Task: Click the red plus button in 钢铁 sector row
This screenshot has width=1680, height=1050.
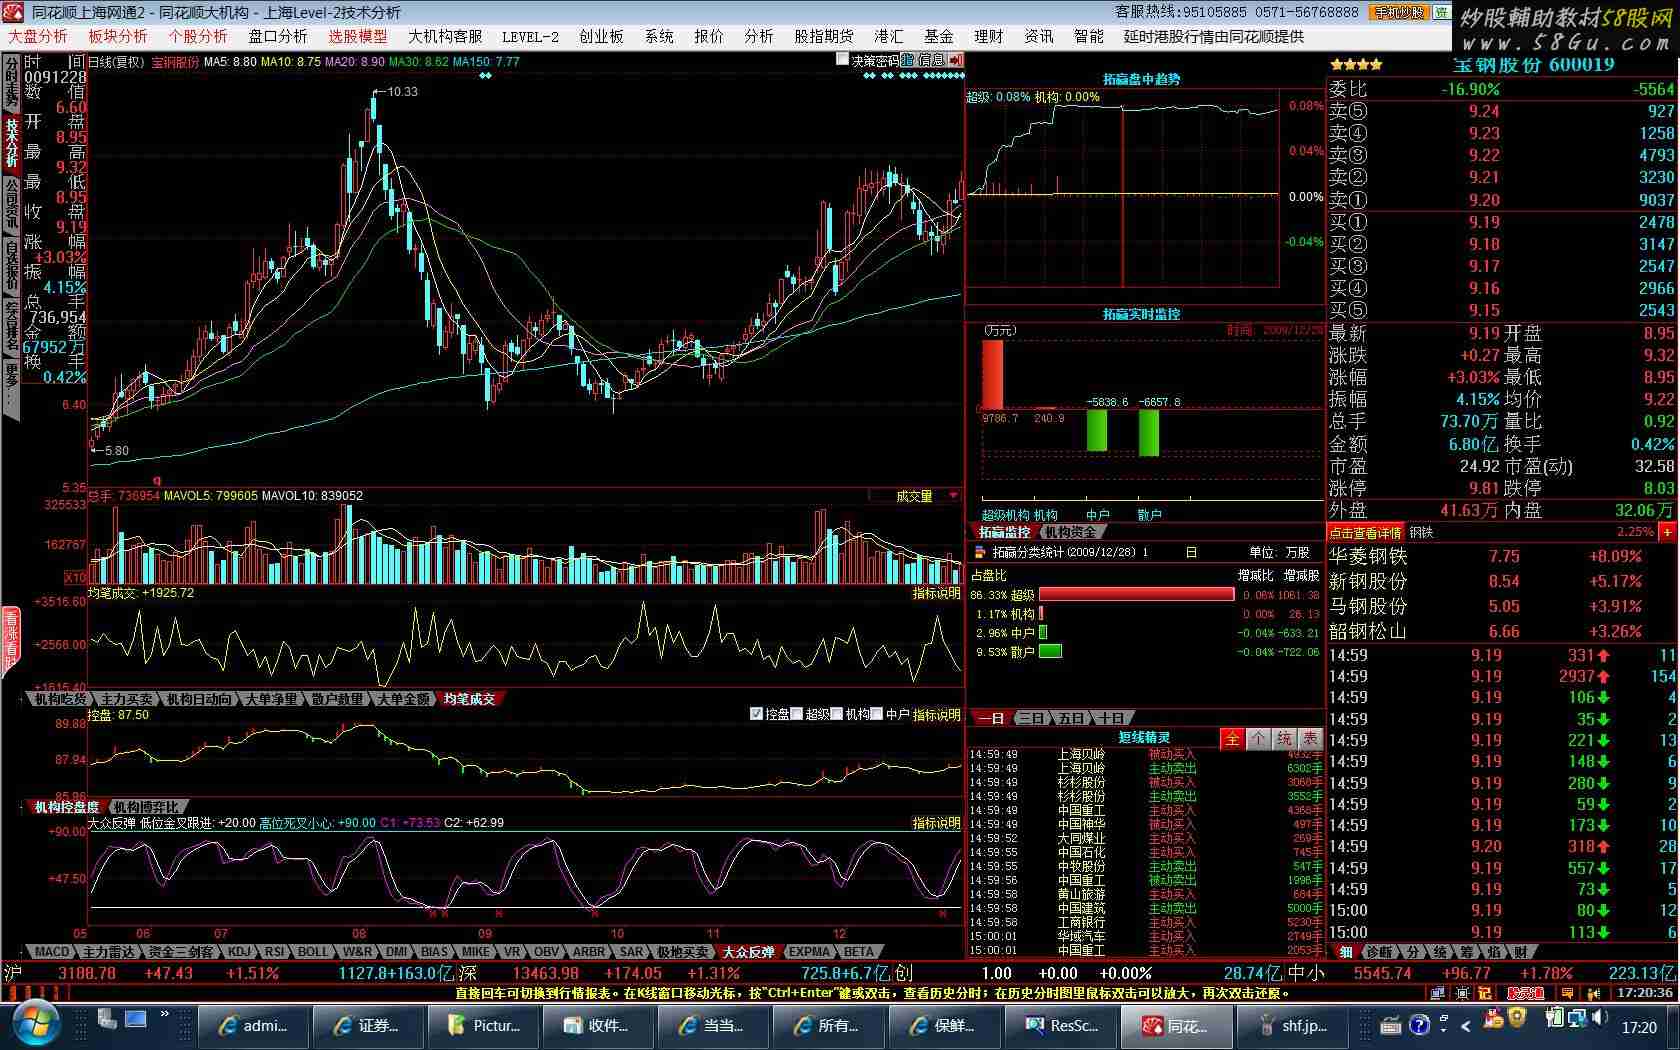Action: click(1666, 533)
